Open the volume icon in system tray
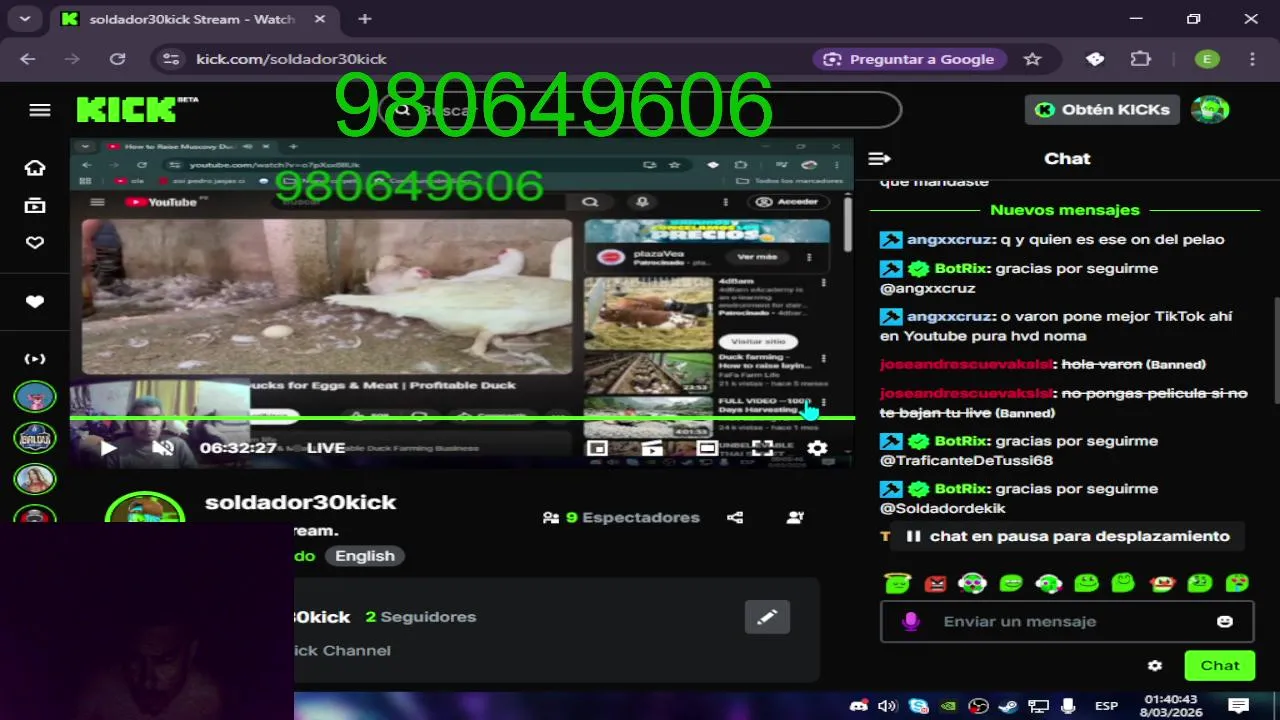The width and height of the screenshot is (1280, 720). [887, 706]
